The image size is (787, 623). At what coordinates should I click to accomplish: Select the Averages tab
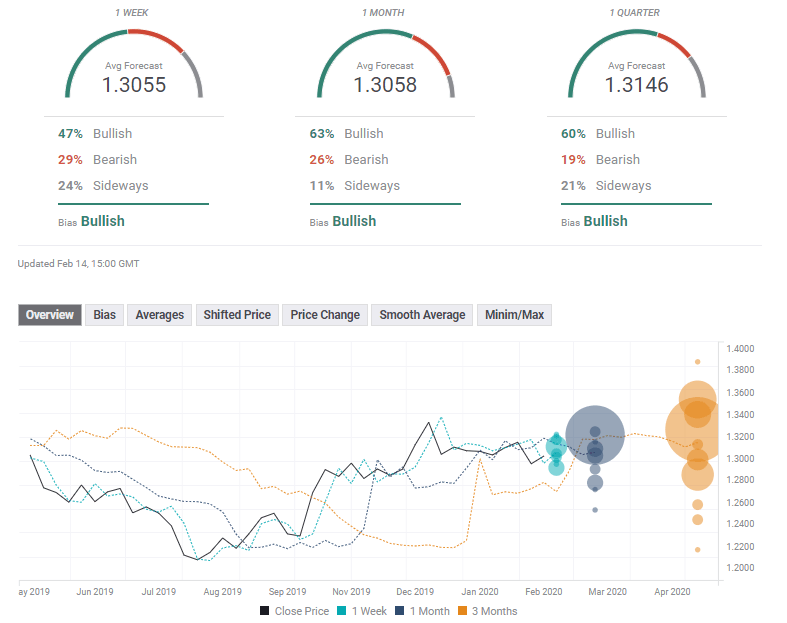159,315
